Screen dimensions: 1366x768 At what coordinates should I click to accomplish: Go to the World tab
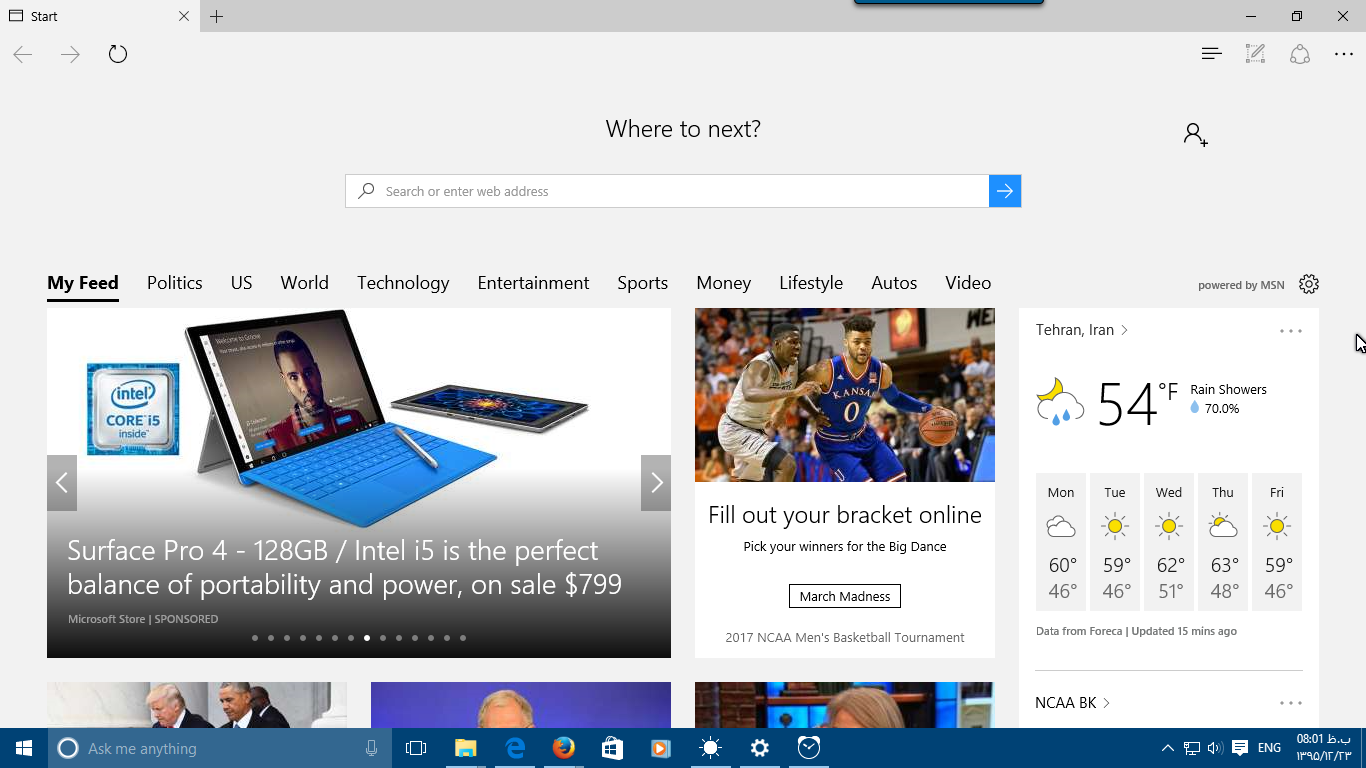tap(305, 283)
